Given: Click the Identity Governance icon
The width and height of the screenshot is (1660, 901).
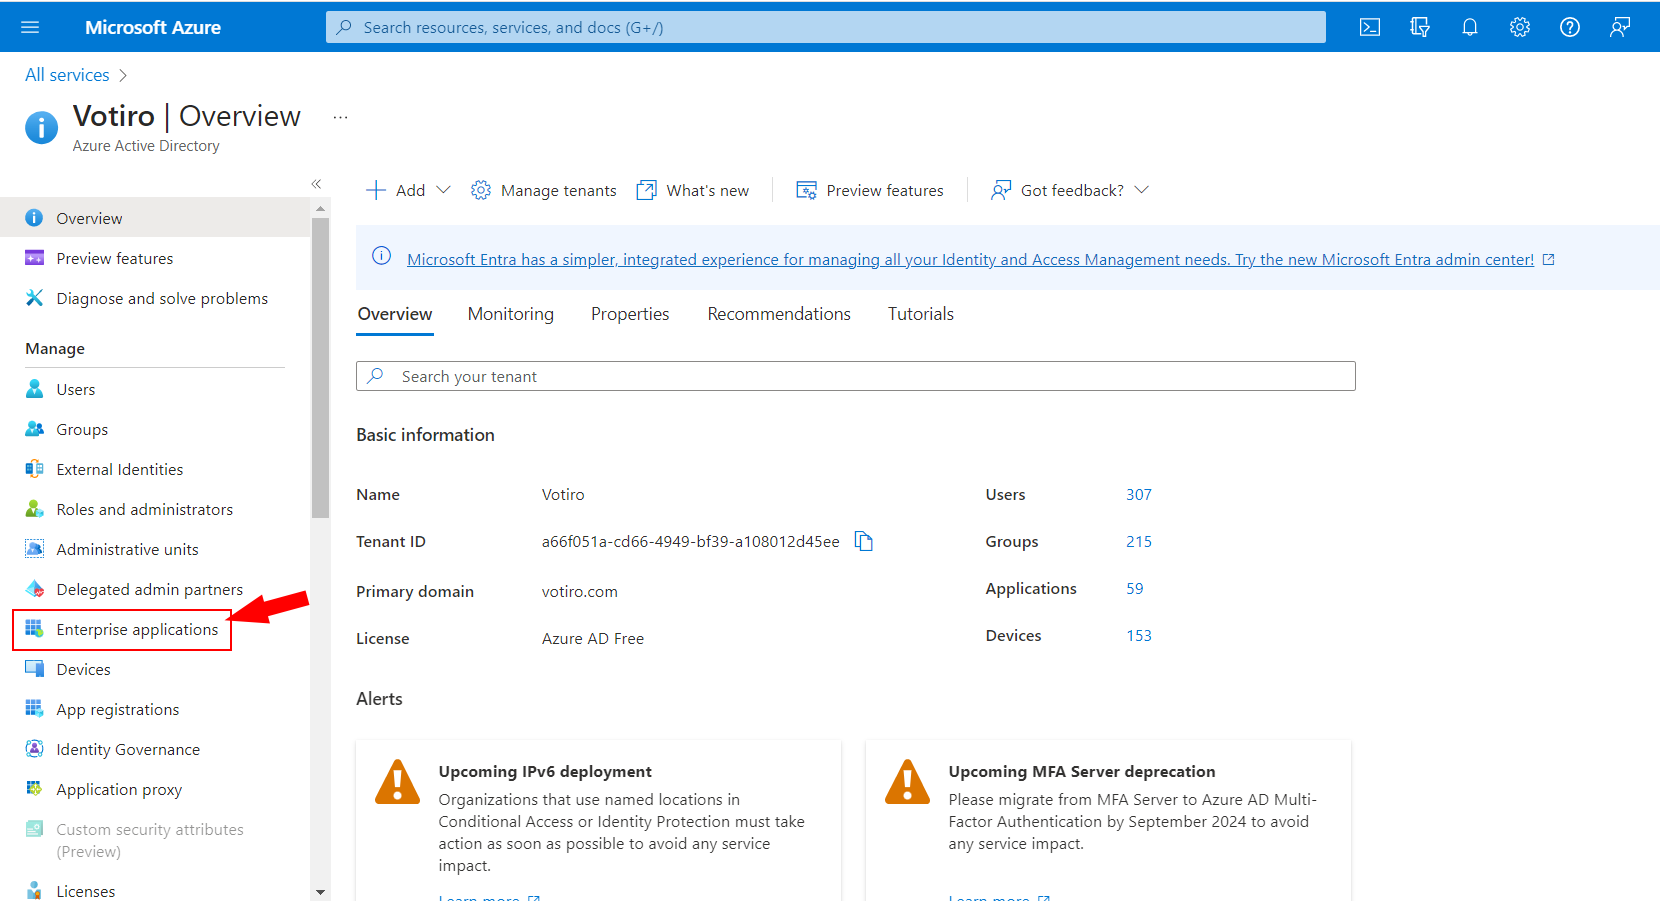Looking at the screenshot, I should point(35,749).
